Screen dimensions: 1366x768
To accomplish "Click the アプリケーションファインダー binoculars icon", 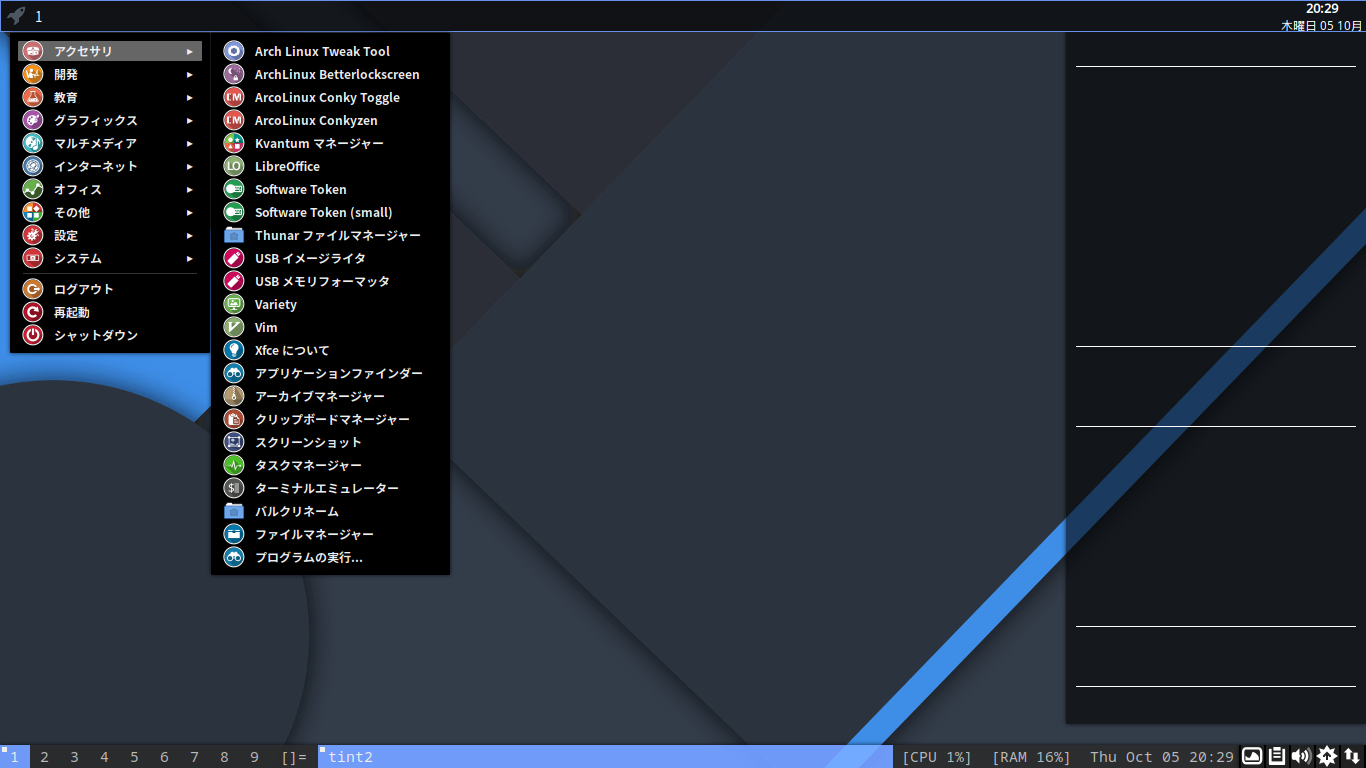I will click(x=234, y=373).
